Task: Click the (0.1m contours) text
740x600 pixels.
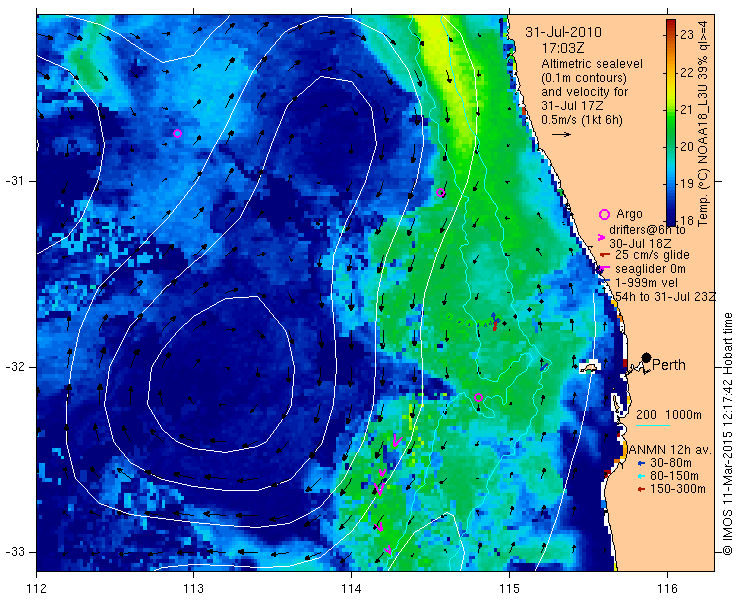Action: (584, 77)
